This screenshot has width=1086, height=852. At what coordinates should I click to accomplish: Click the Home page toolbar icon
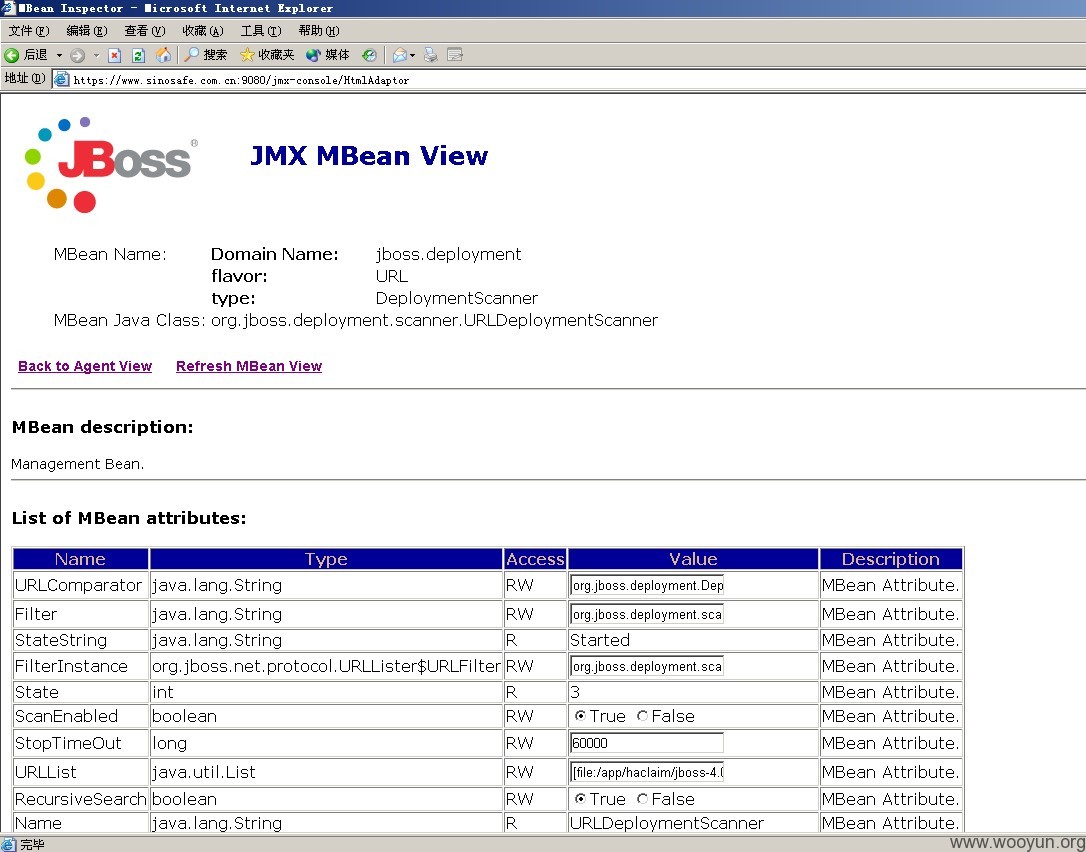163,55
